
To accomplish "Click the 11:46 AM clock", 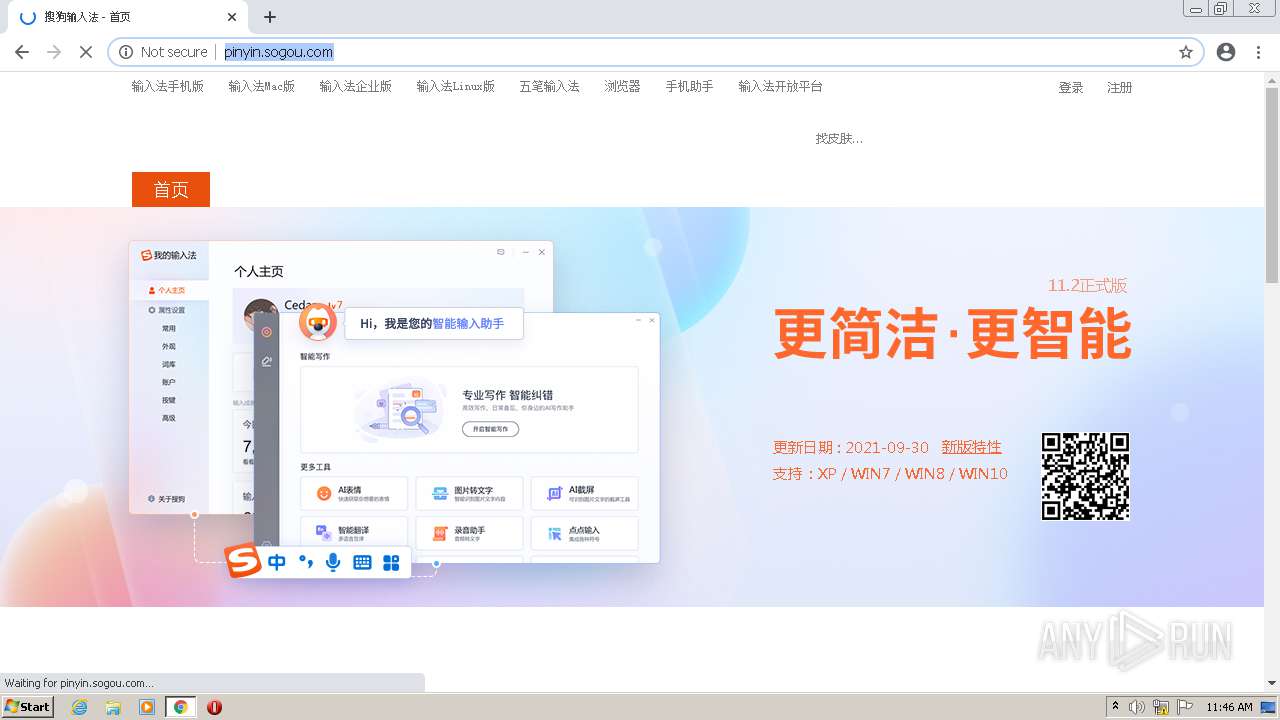I will click(1229, 707).
